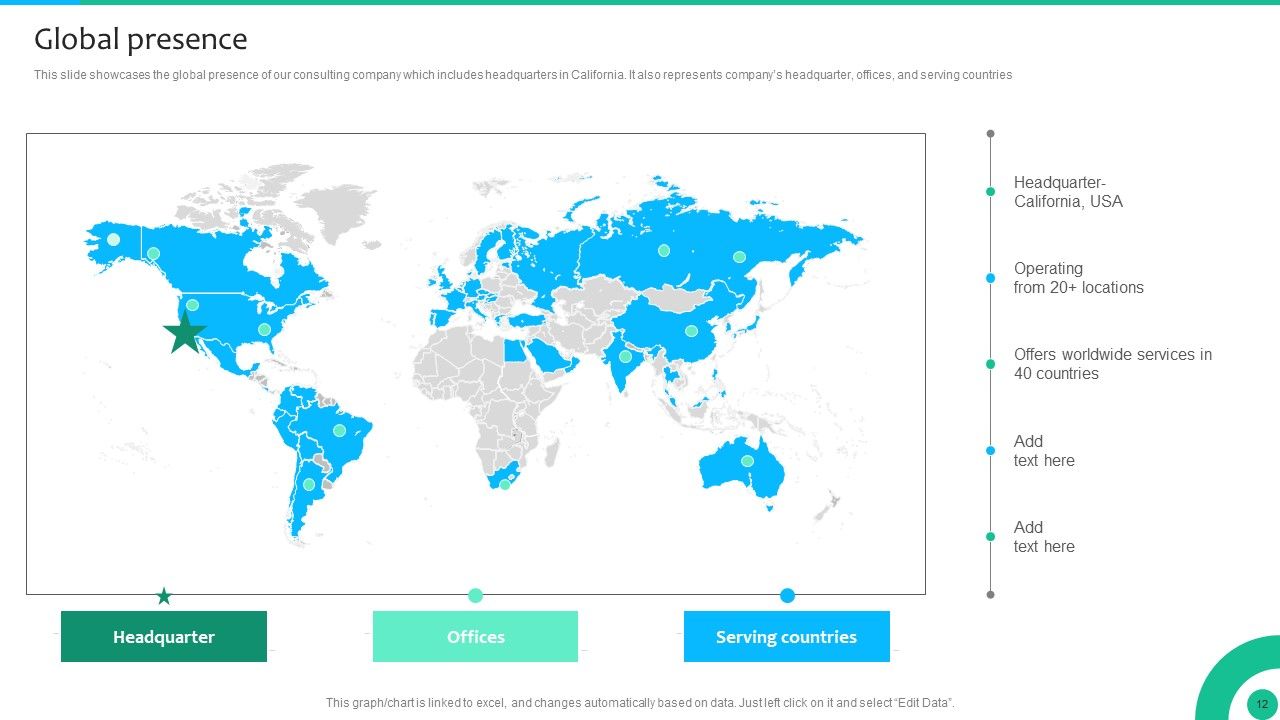Viewport: 1280px width, 720px height.
Task: Click the blue dot above Serving countries legend
Action: click(787, 595)
